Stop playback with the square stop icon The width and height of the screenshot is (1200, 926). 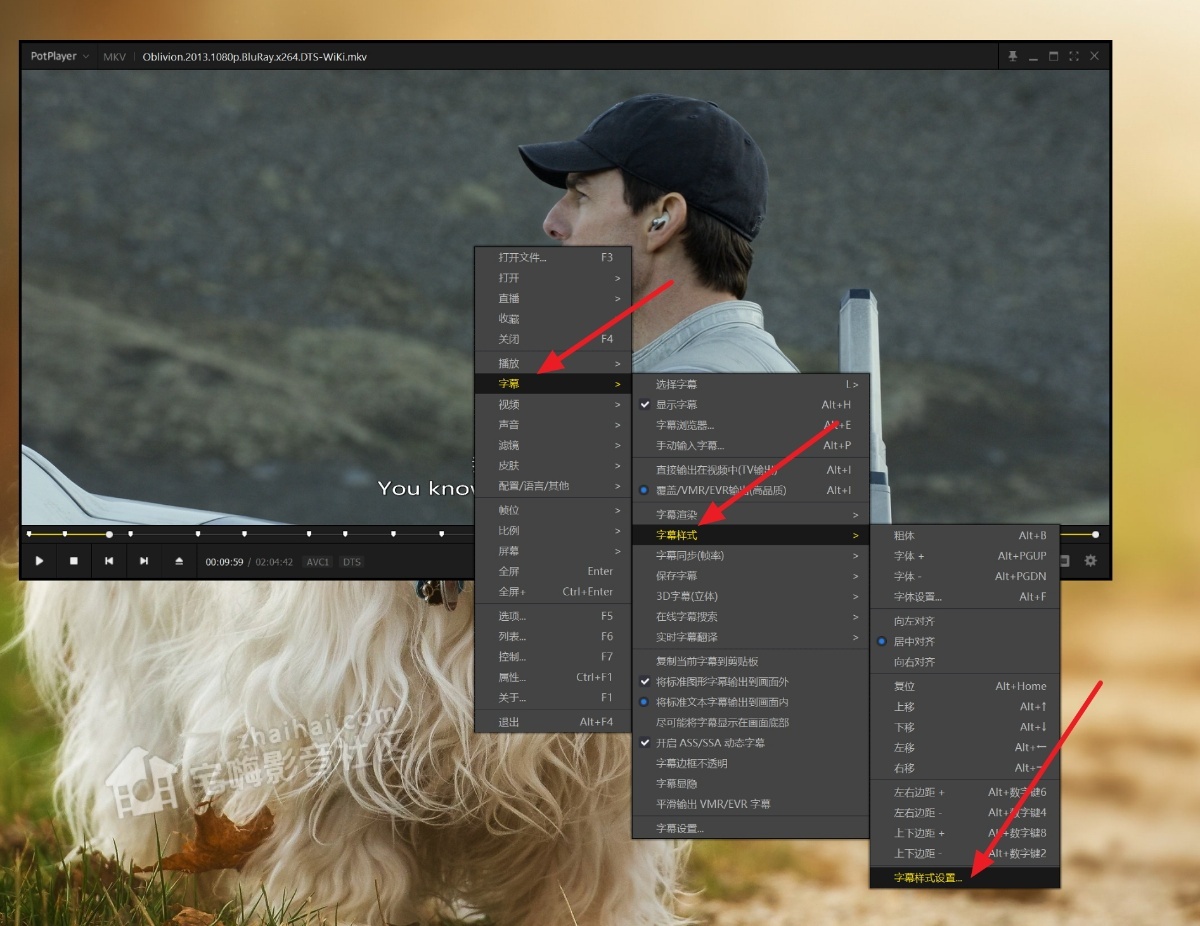(x=74, y=561)
